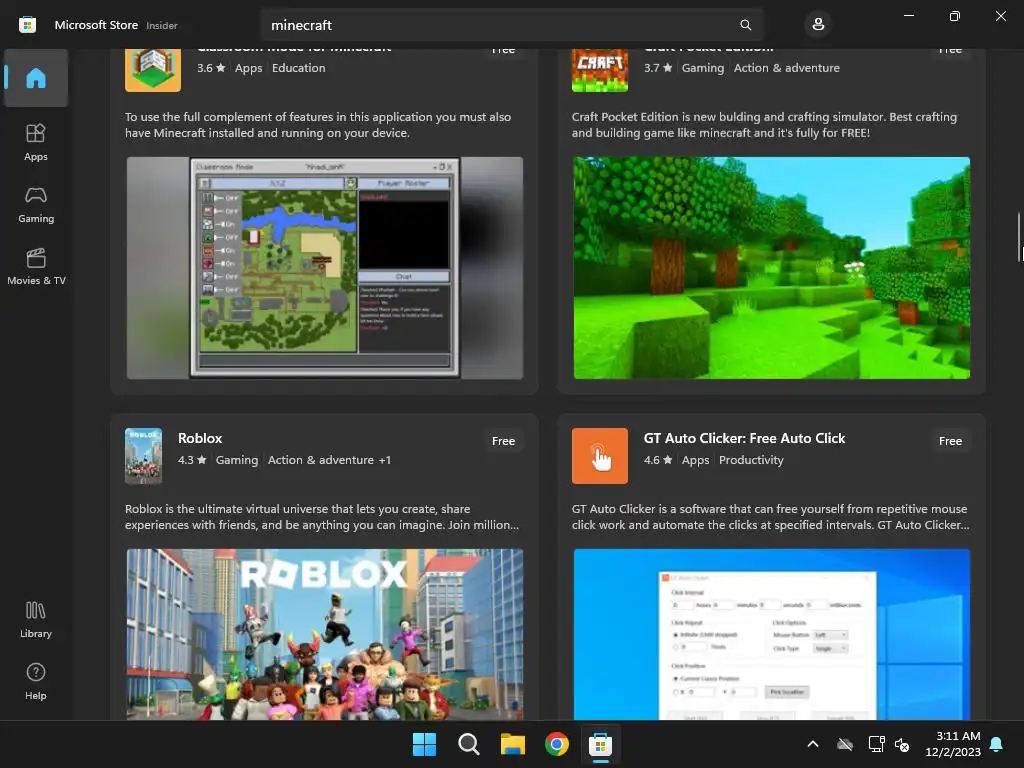Select the GT Auto Clicker: Free Auto Click title
The image size is (1024, 768).
tap(744, 438)
